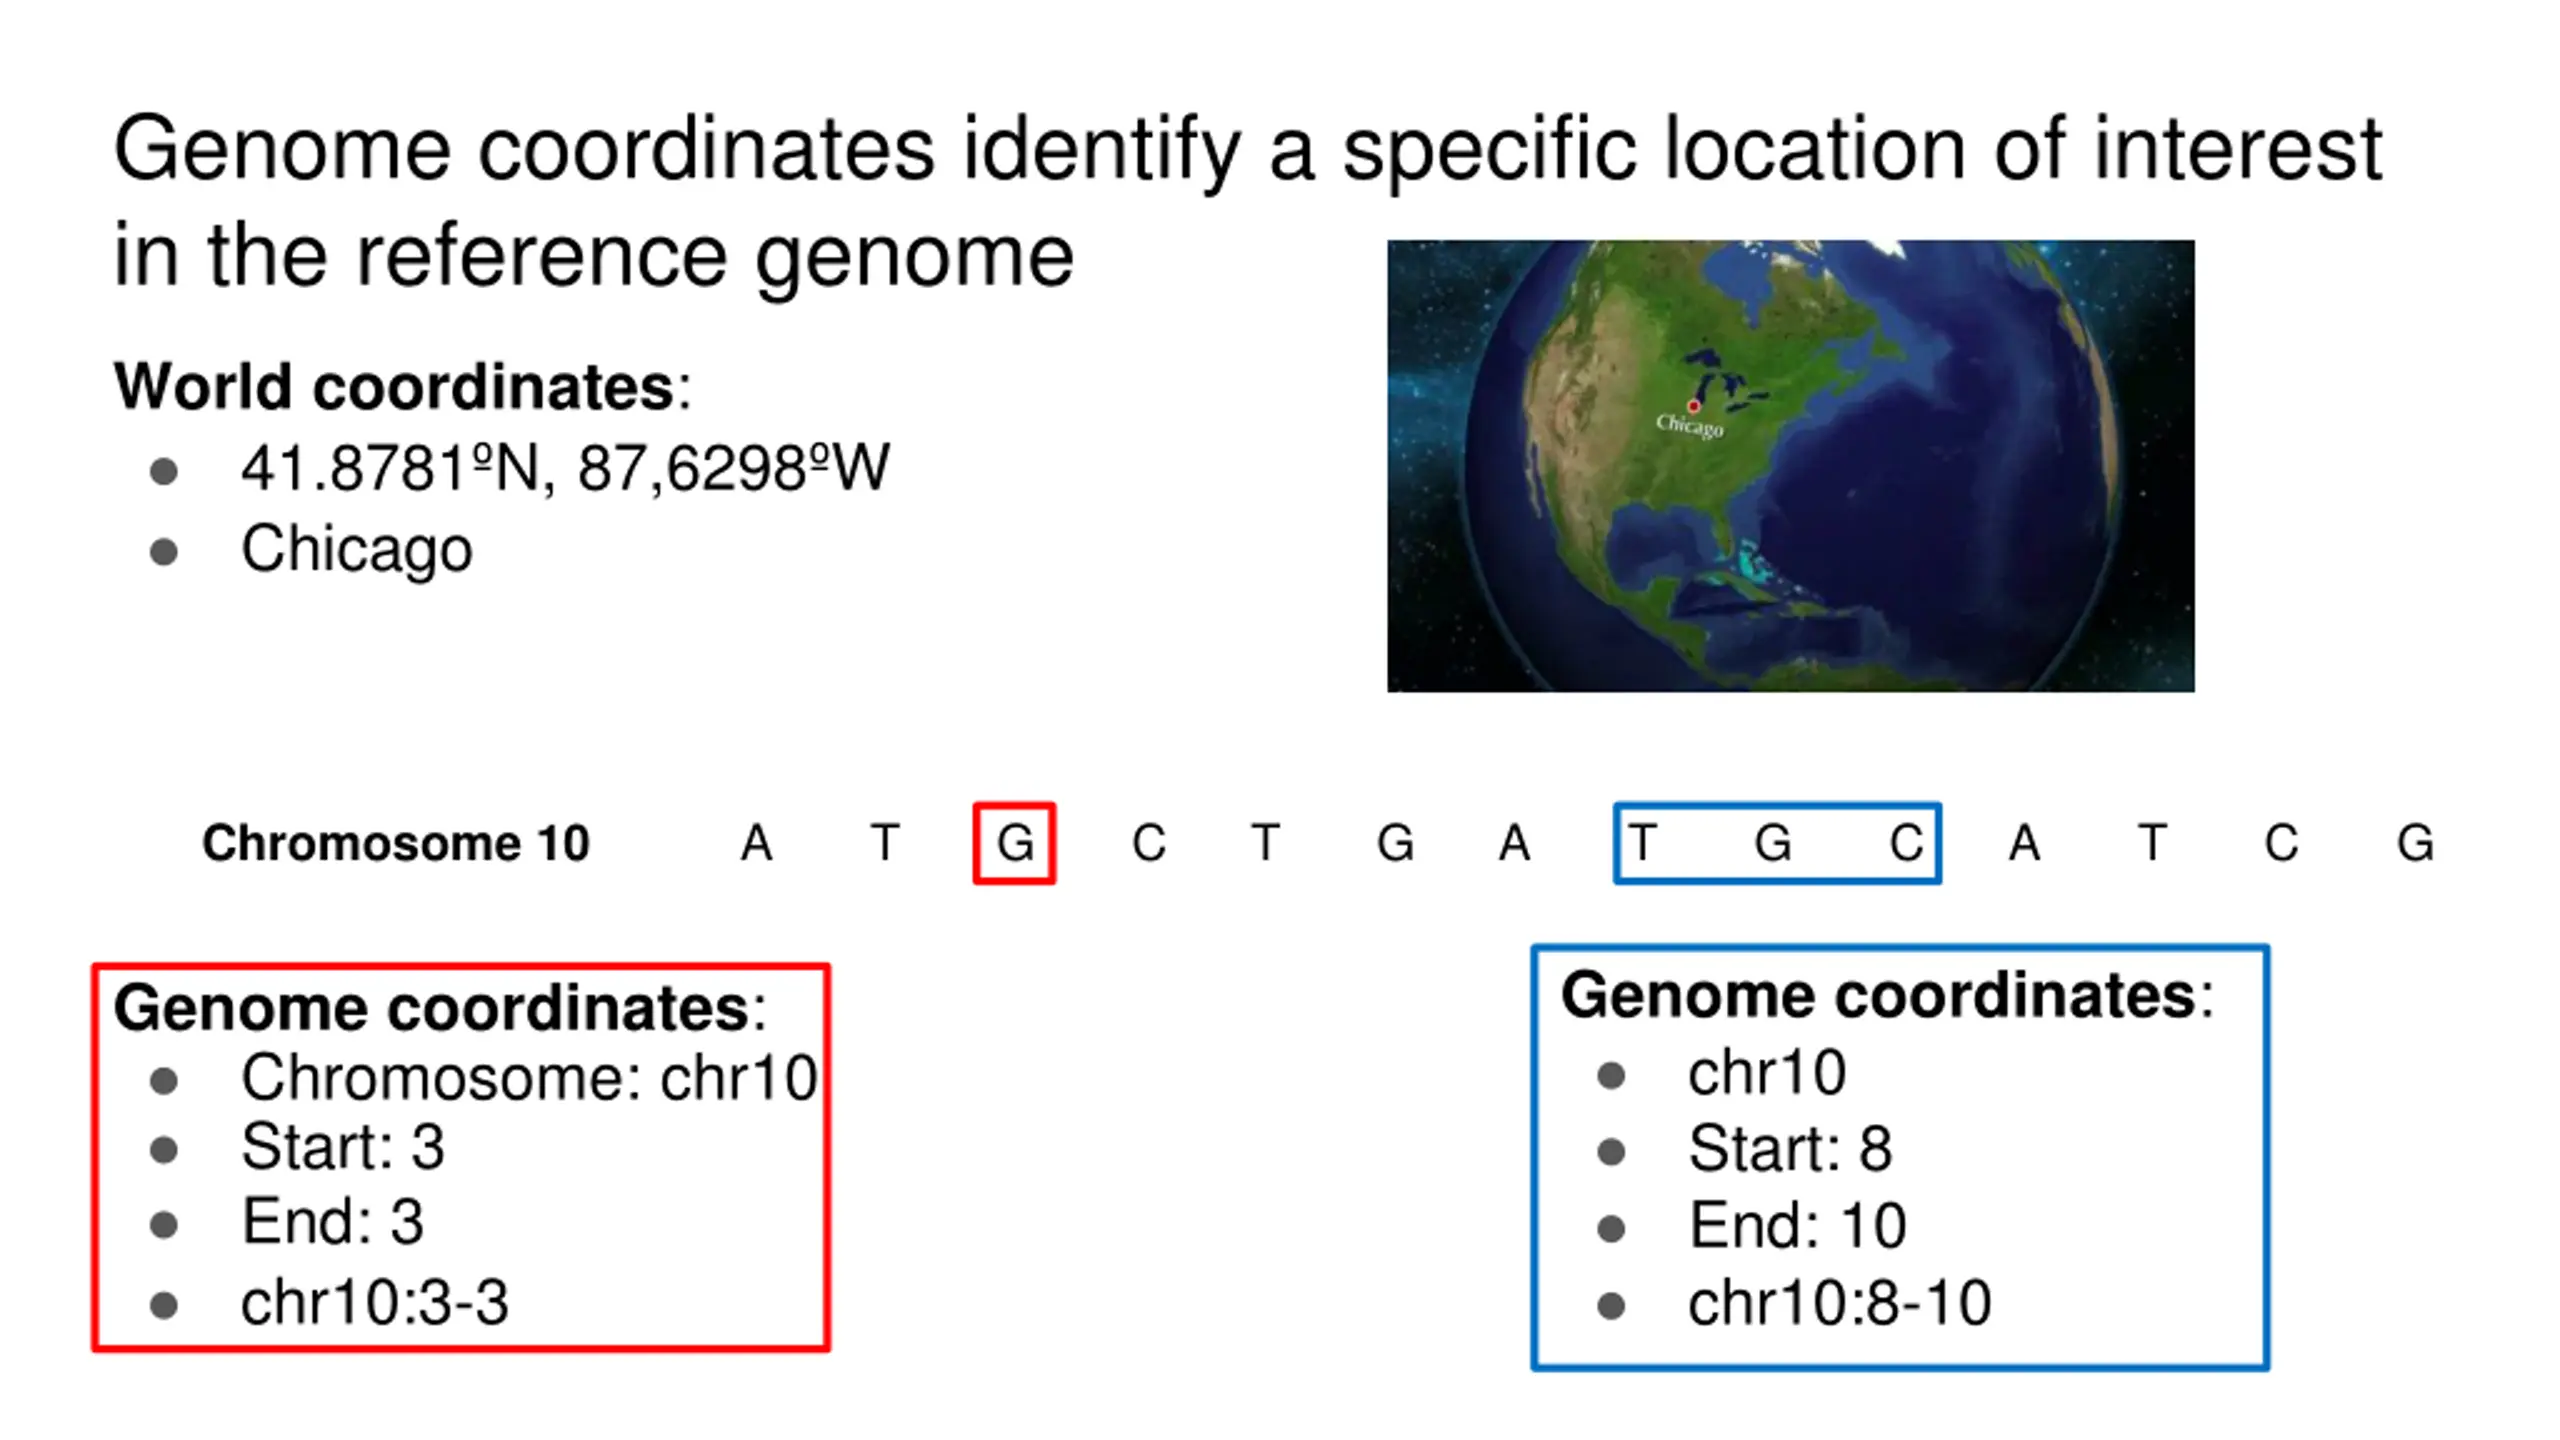Click the 41.8781ºN, 87,6298ºW bullet
The height and width of the screenshot is (1440, 2560).
pos(565,468)
